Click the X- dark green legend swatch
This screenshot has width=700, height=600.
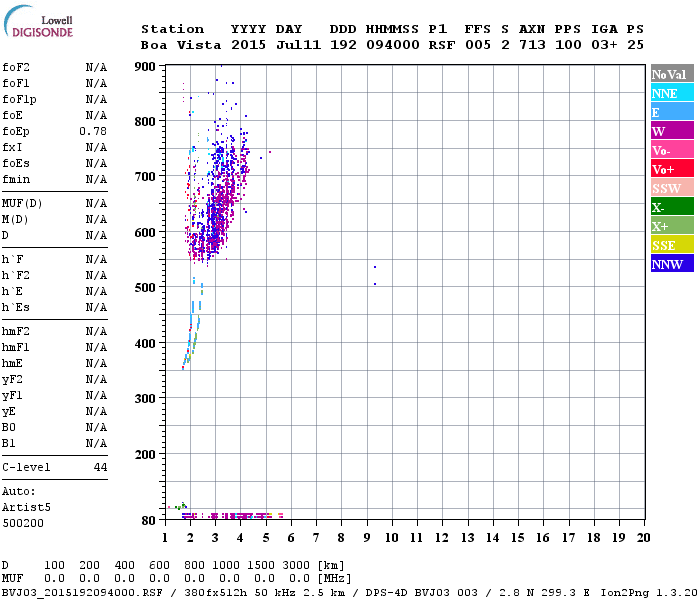coord(672,207)
